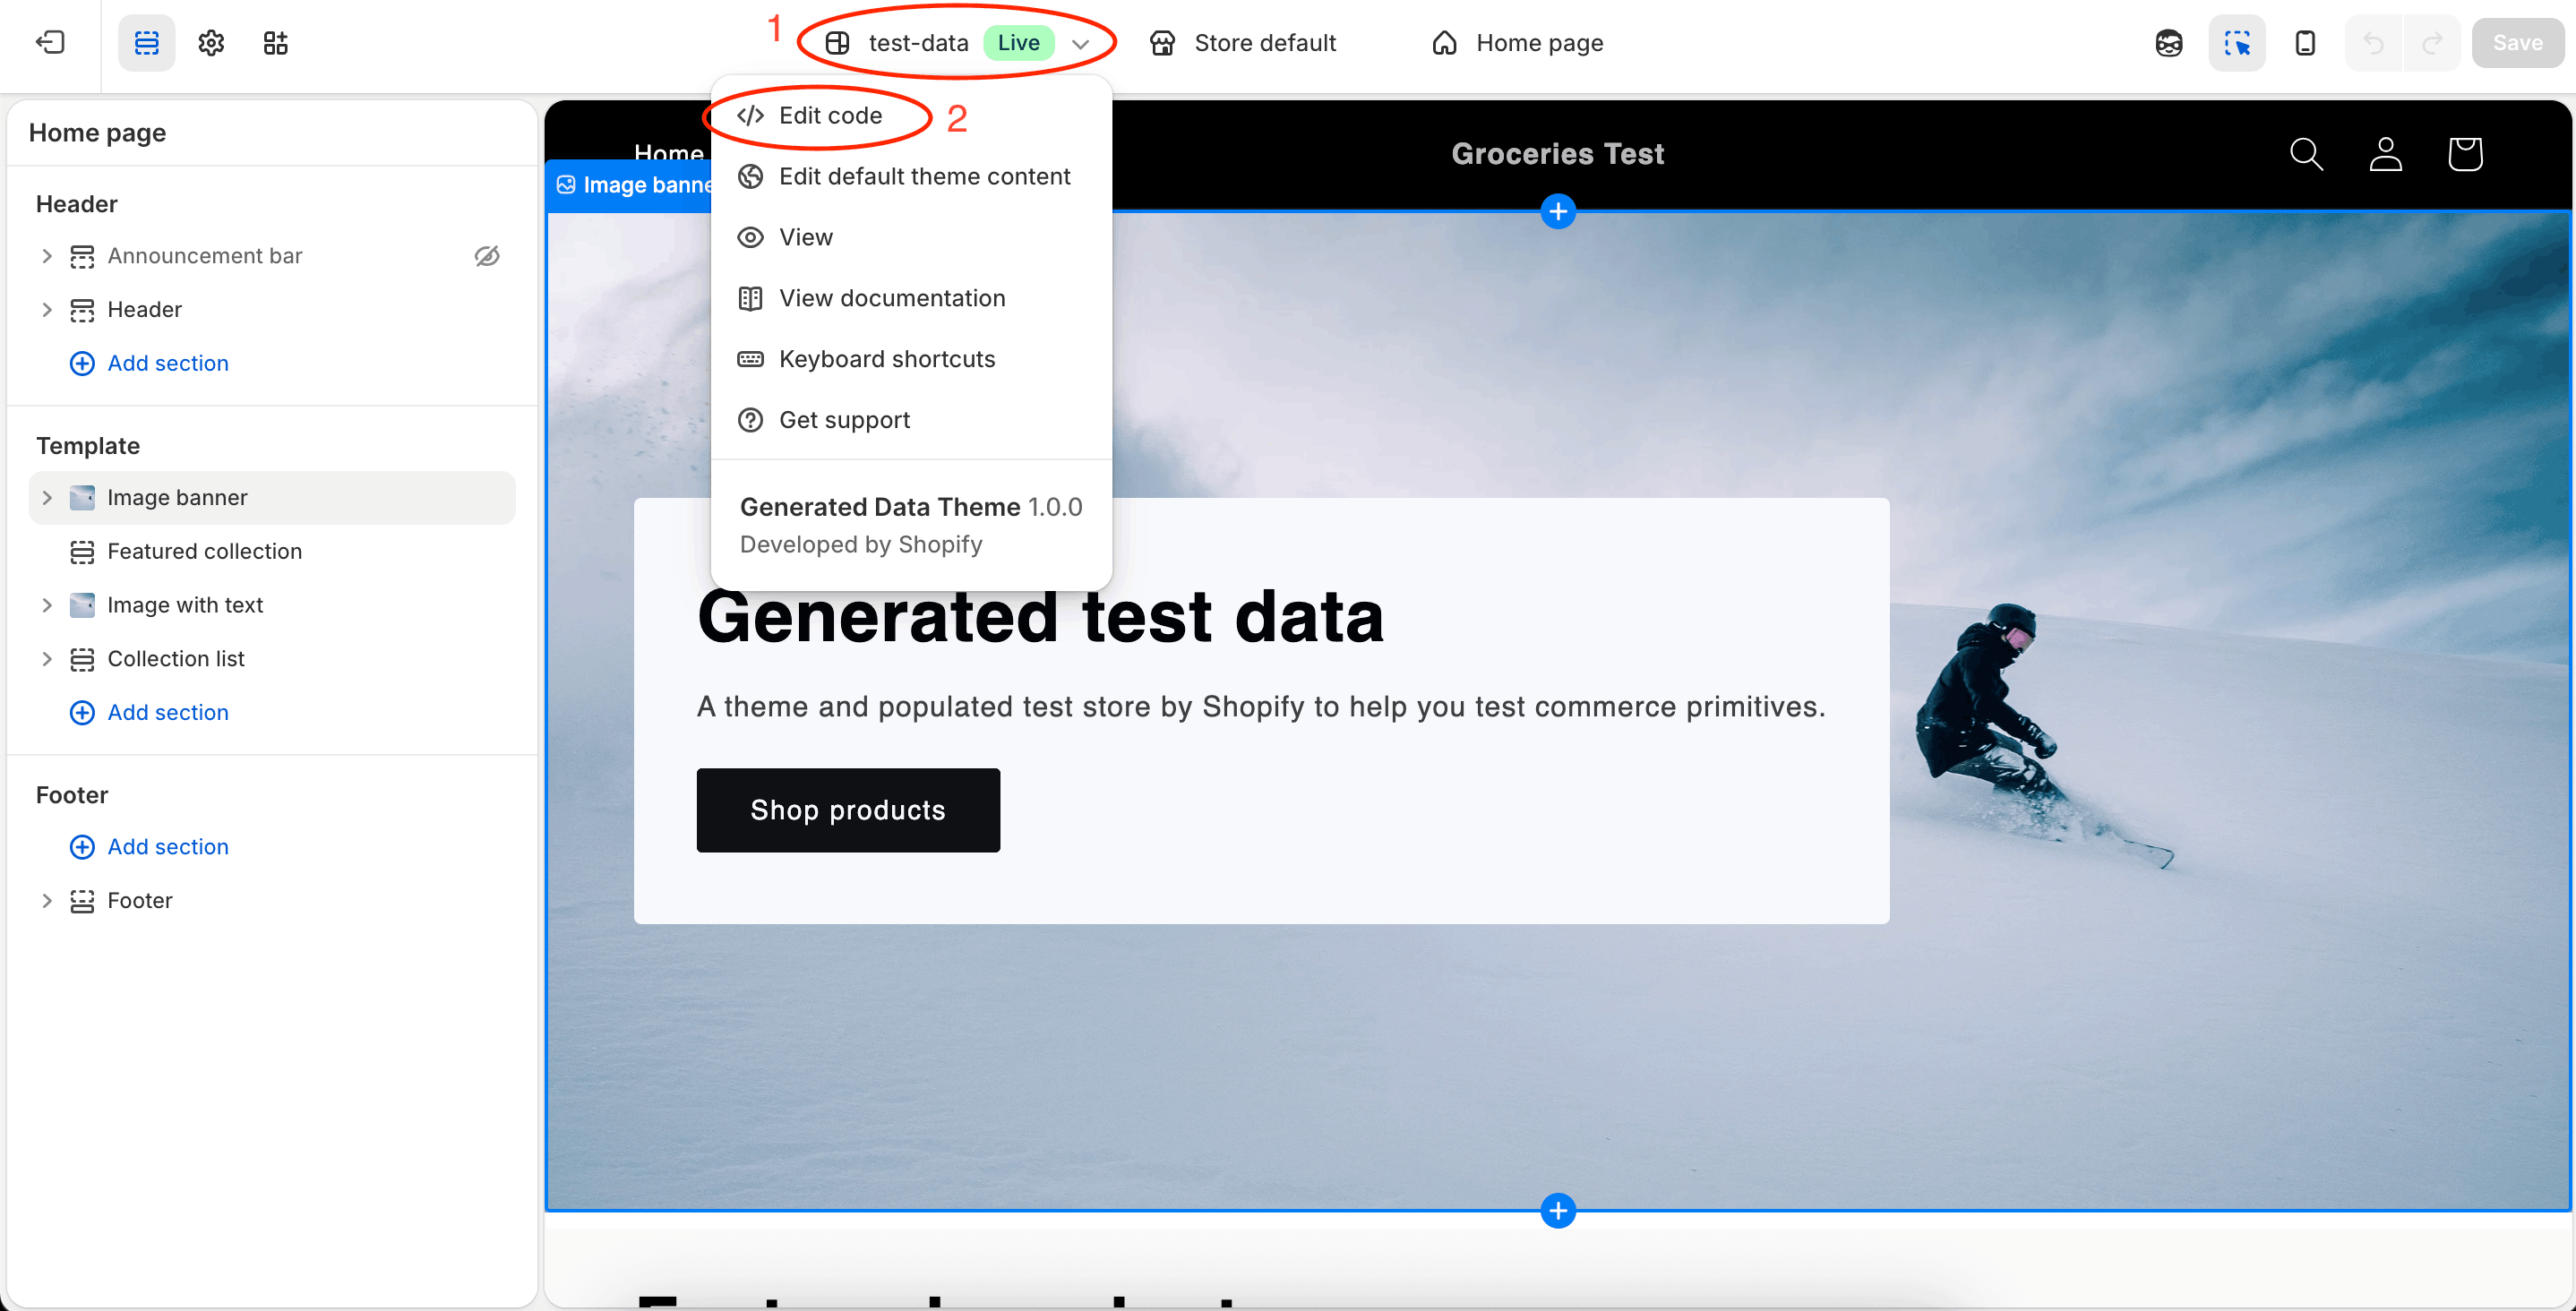Open the Sections panel icon

pyautogui.click(x=146, y=42)
